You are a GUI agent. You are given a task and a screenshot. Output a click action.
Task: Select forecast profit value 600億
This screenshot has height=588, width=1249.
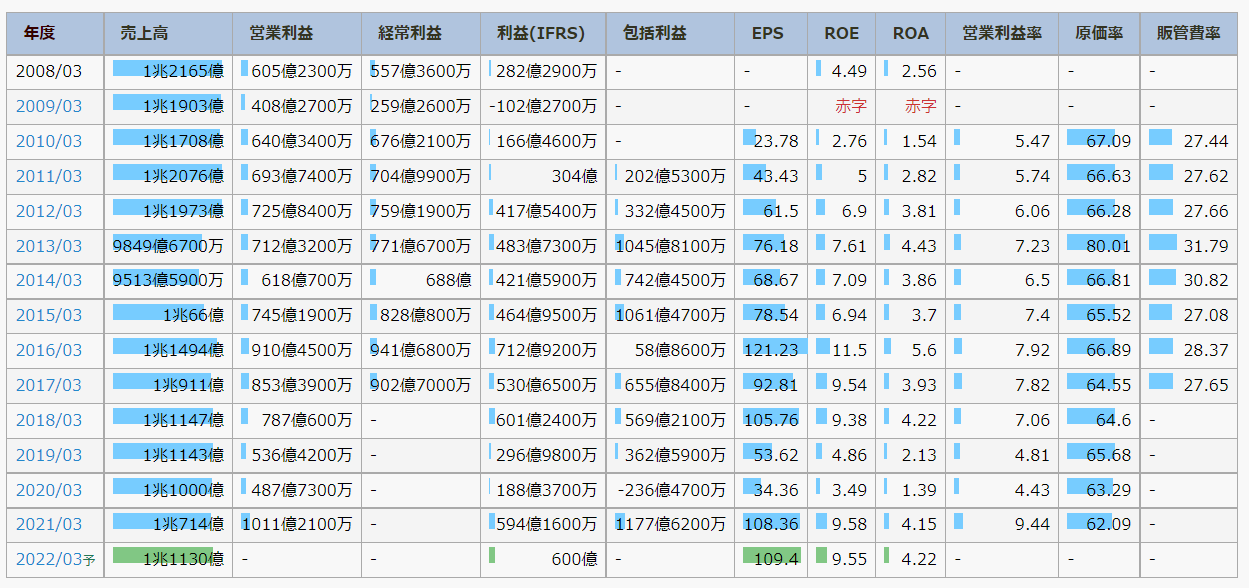tap(574, 559)
